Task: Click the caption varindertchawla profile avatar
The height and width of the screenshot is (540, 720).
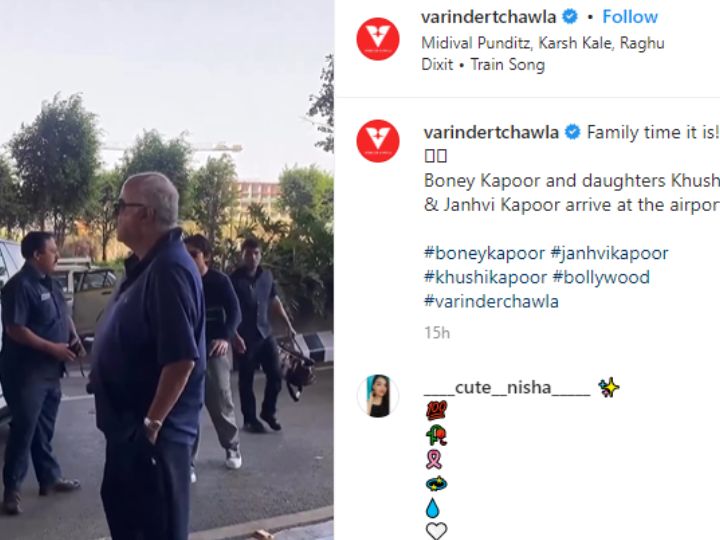Action: point(378,141)
